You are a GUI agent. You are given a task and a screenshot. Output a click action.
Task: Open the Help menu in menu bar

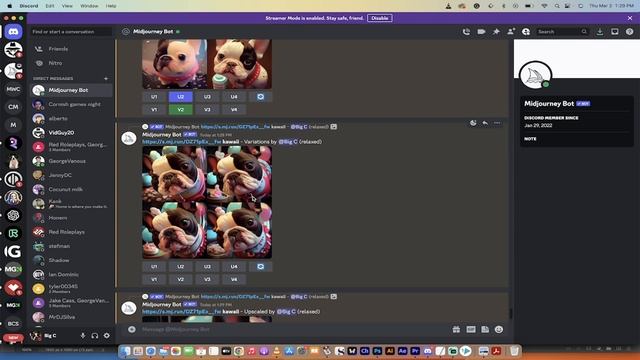click(x=111, y=6)
